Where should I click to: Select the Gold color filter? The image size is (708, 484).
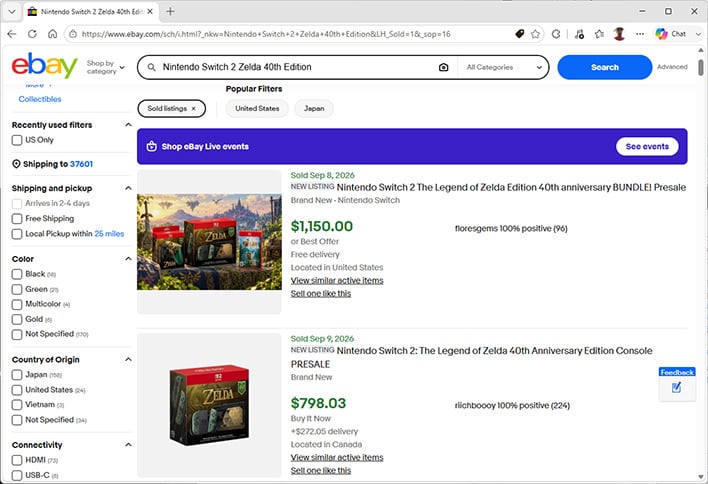pos(17,319)
